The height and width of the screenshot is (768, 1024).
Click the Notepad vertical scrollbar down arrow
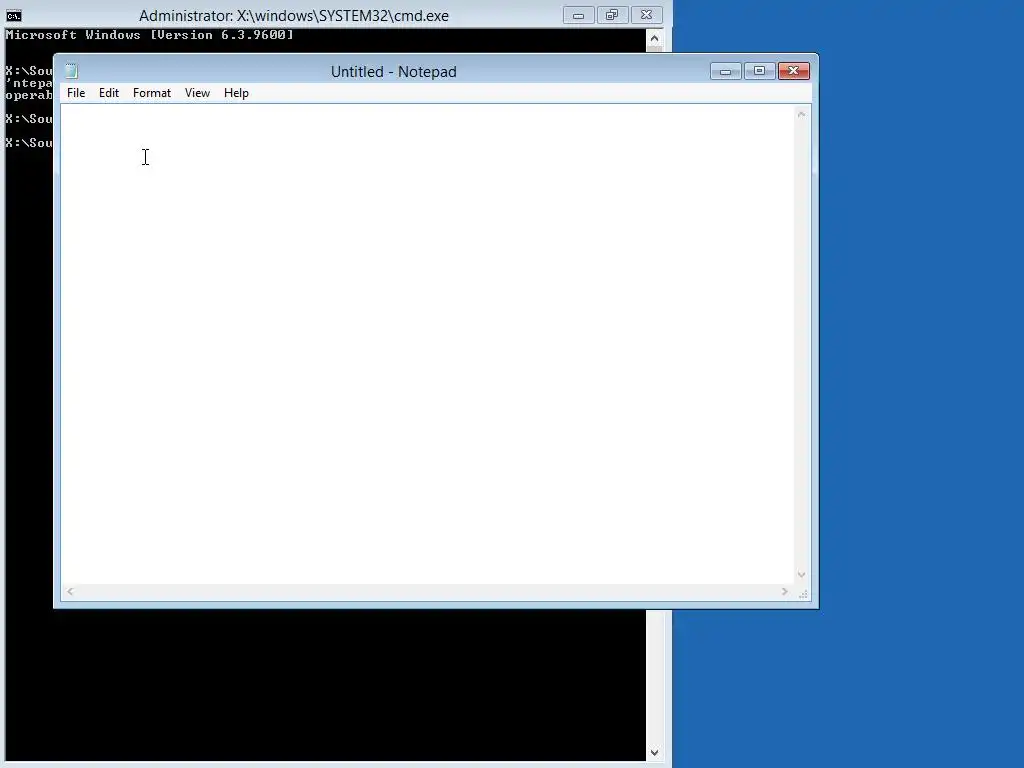click(801, 575)
